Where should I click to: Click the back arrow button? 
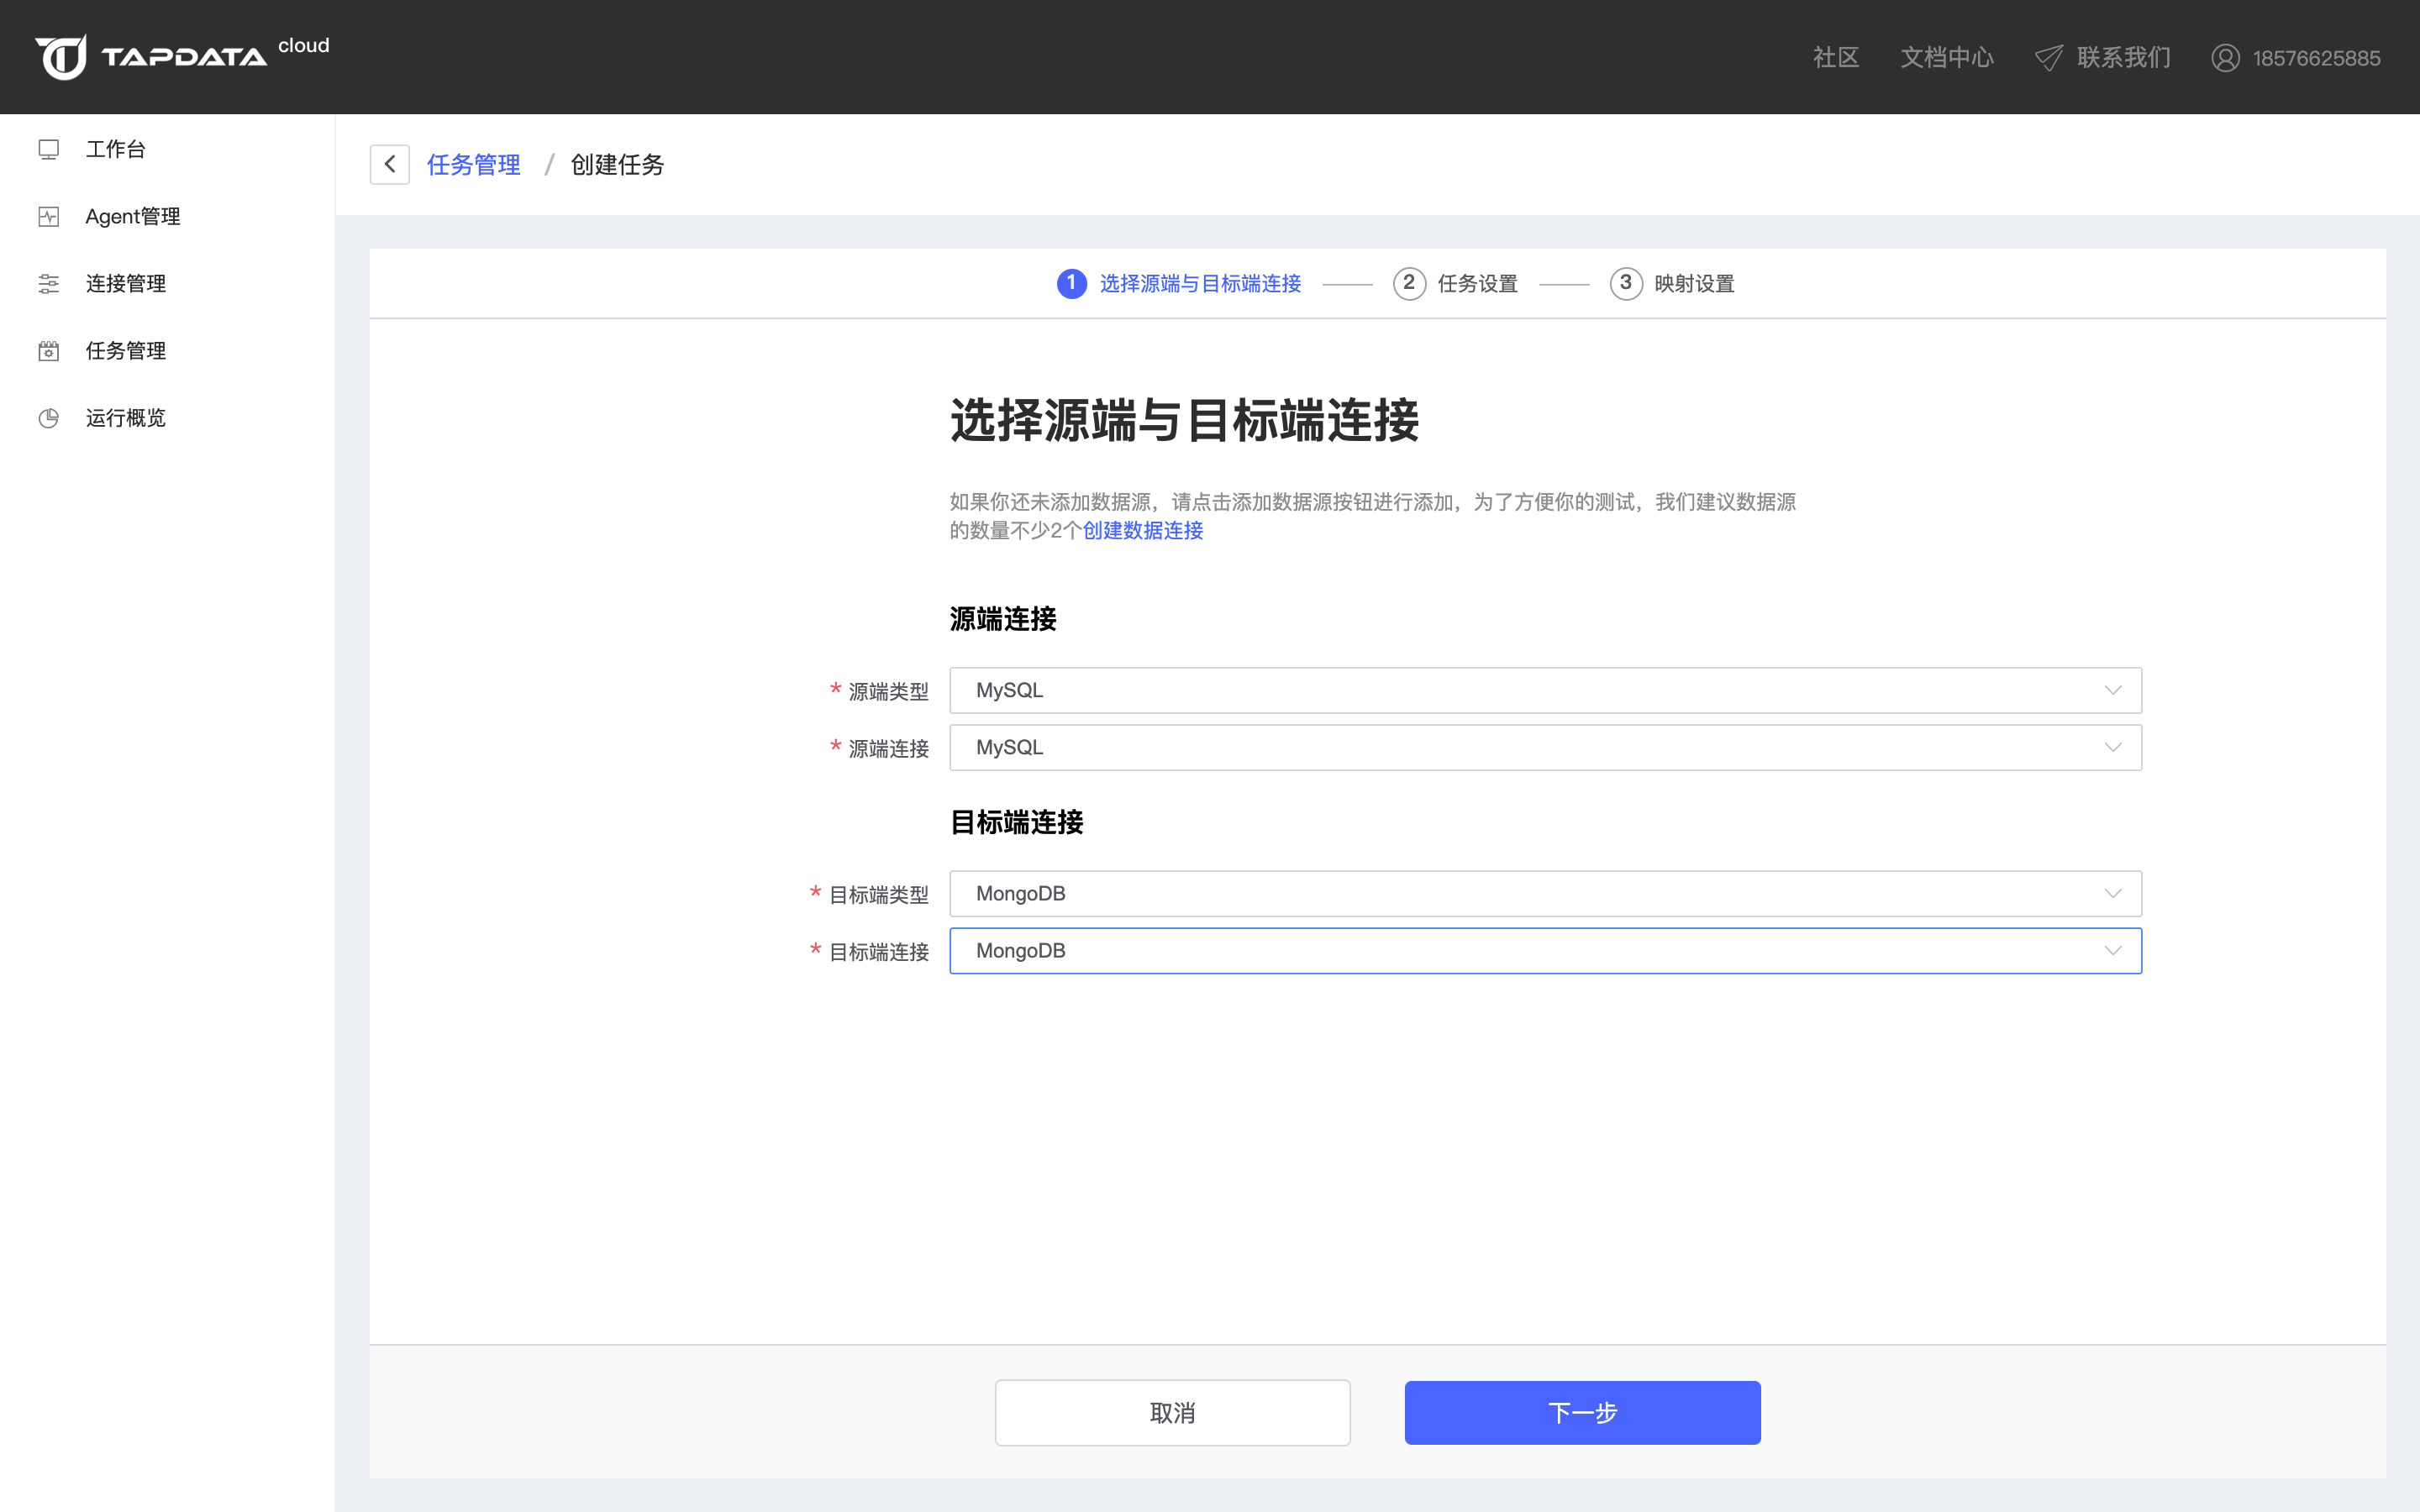(x=390, y=165)
